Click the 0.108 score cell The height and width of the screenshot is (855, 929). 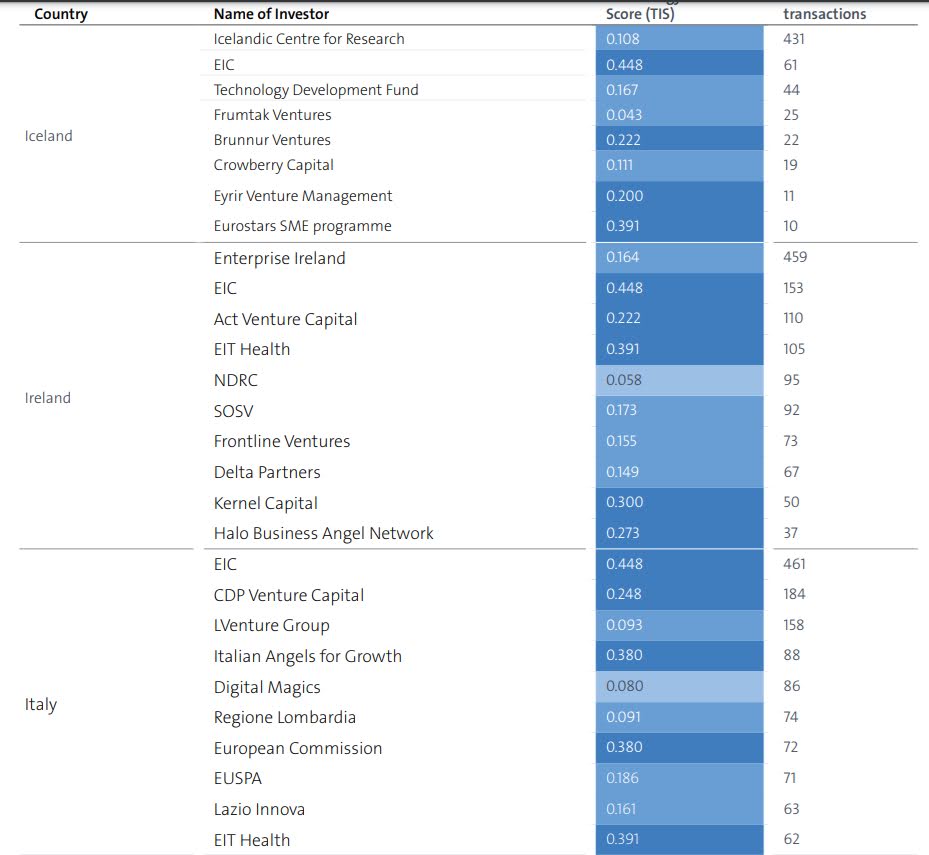680,39
